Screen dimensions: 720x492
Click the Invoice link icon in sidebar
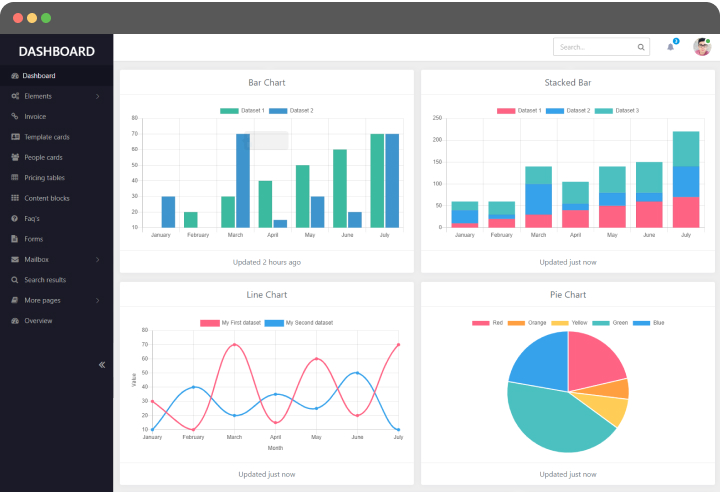point(15,116)
